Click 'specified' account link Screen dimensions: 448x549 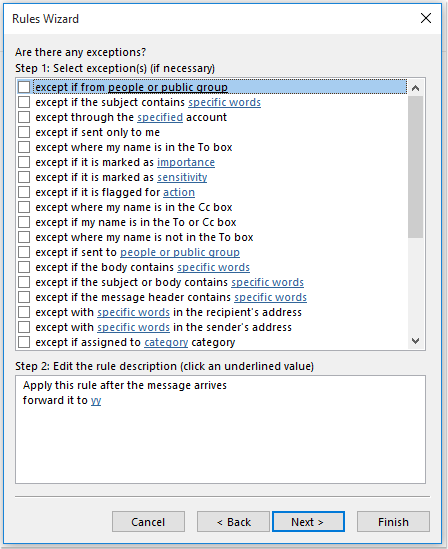point(160,117)
